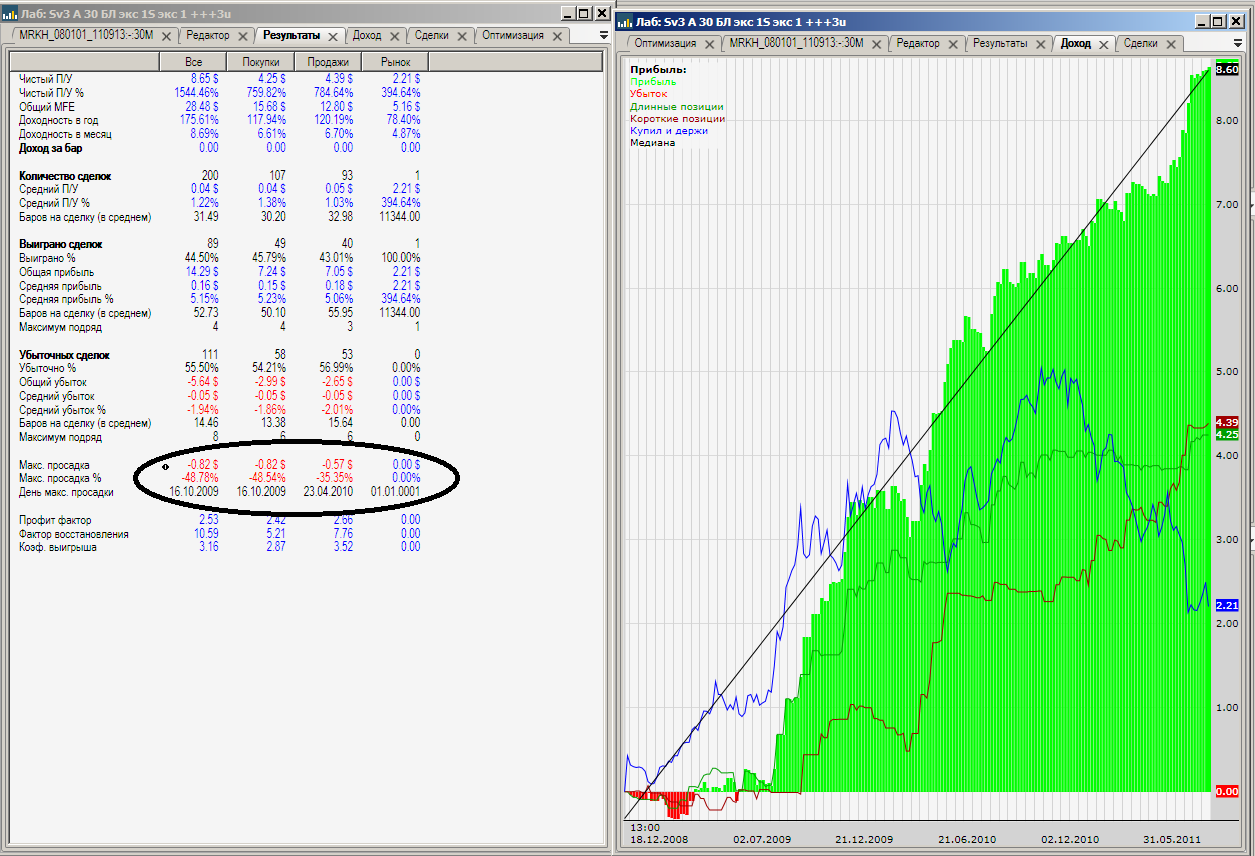Viewport: 1255px width, 856px height.
Task: Select the Профит фактор row label
Action: pyautogui.click(x=56, y=520)
